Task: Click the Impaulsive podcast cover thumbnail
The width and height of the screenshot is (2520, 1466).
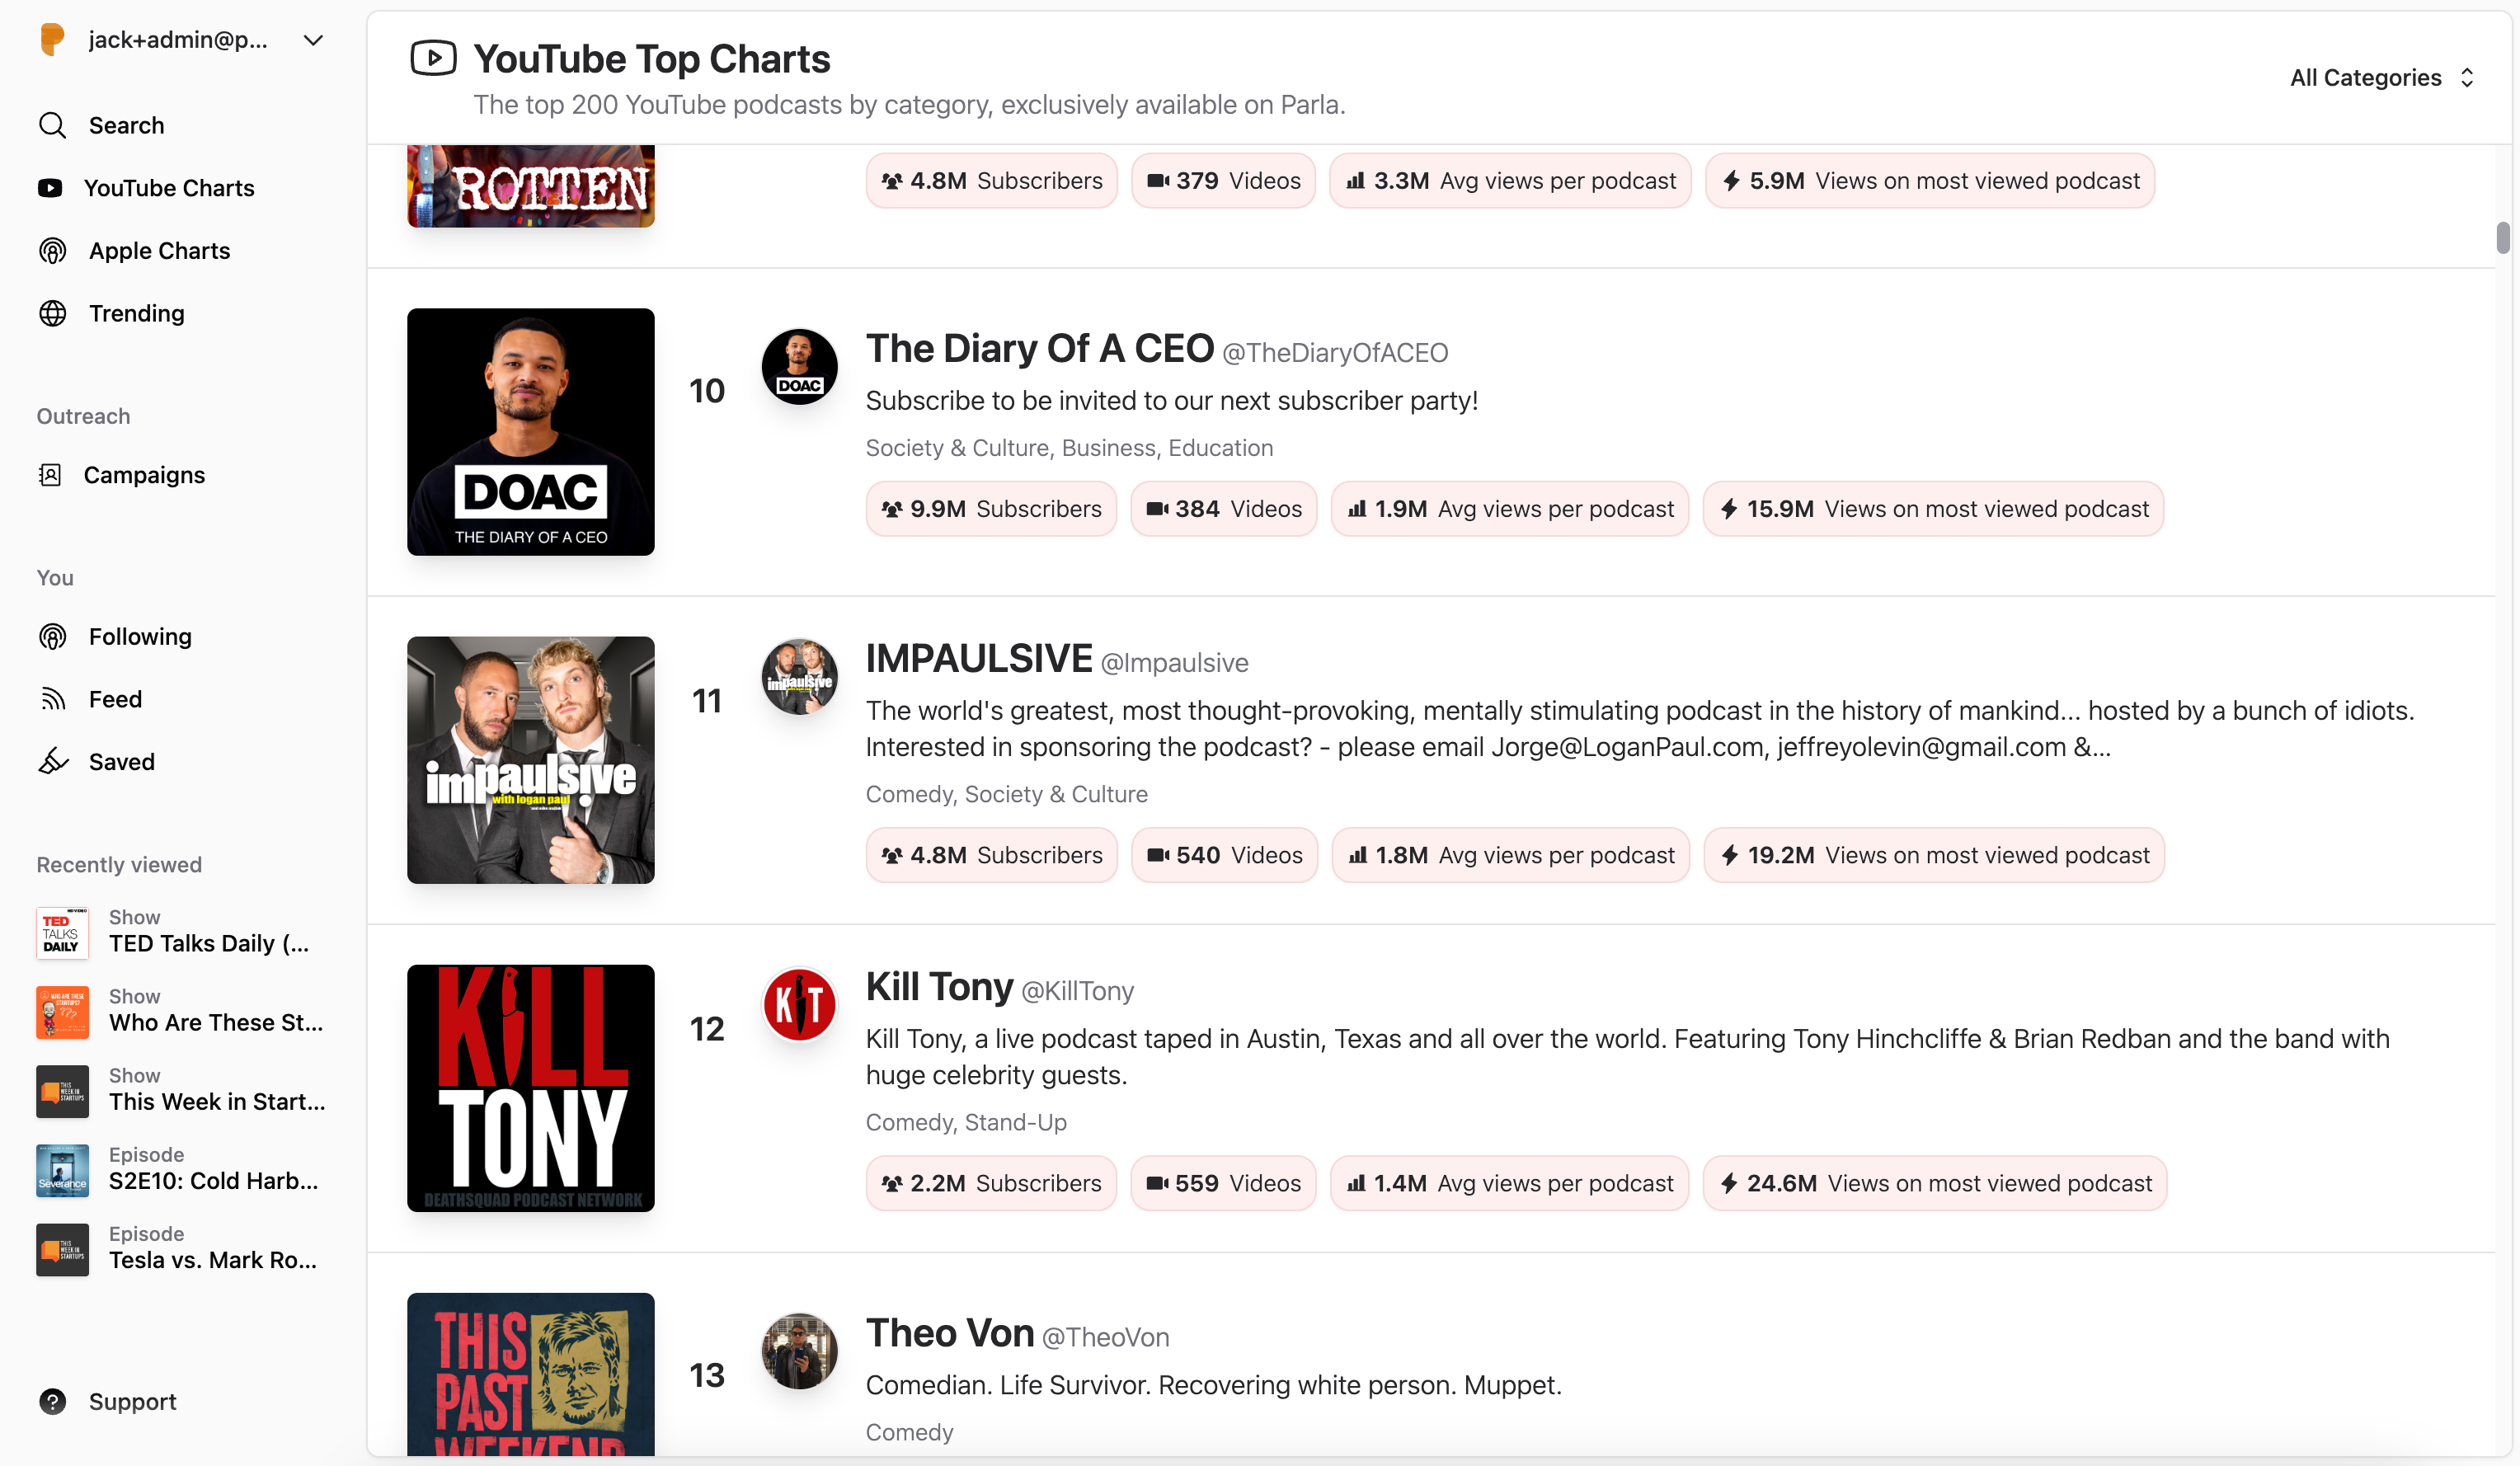Action: [531, 760]
